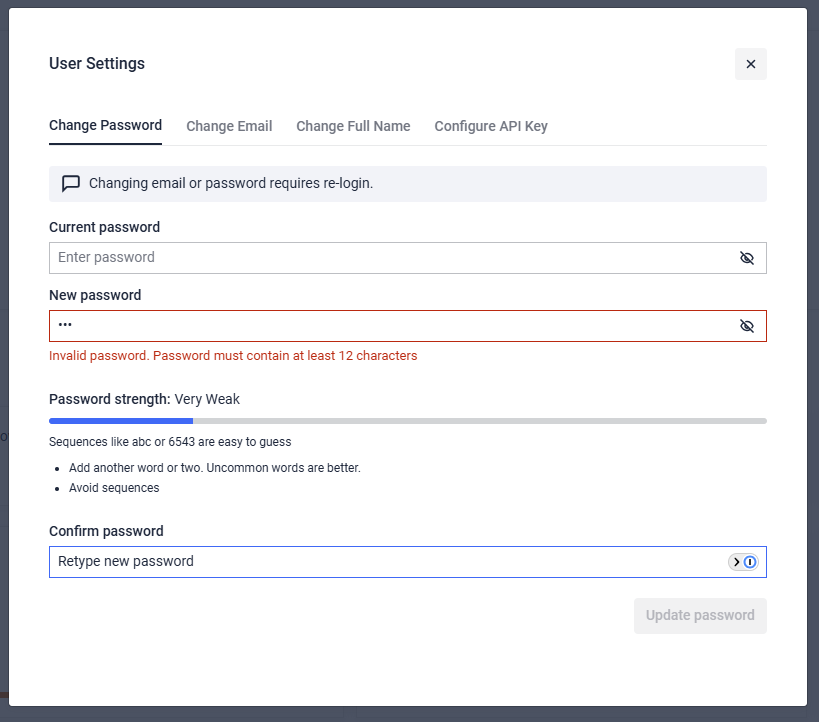
Task: Click the 'Changing email or password requires re-login' notice
Action: click(x=231, y=184)
